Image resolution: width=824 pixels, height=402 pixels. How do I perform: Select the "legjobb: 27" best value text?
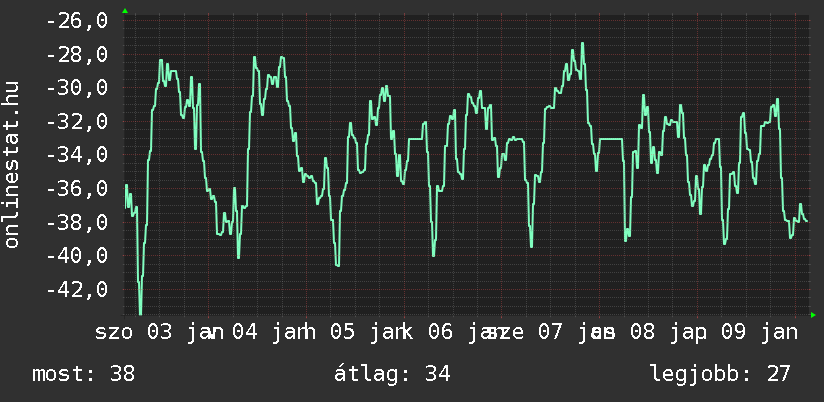(x=720, y=374)
